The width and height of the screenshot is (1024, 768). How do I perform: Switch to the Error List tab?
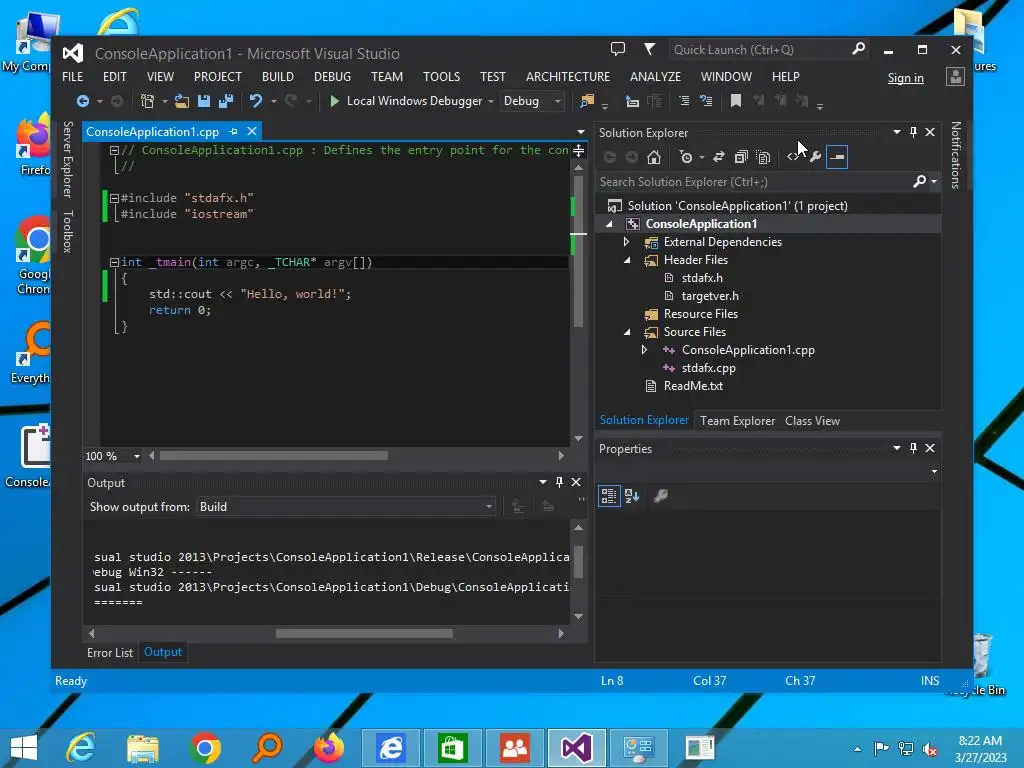[x=110, y=652]
